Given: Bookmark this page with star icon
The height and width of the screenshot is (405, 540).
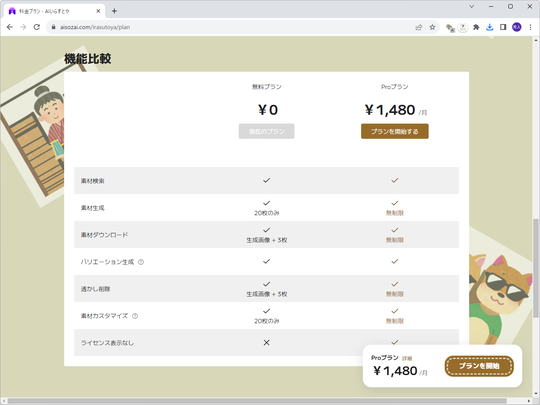Looking at the screenshot, I should pos(432,27).
